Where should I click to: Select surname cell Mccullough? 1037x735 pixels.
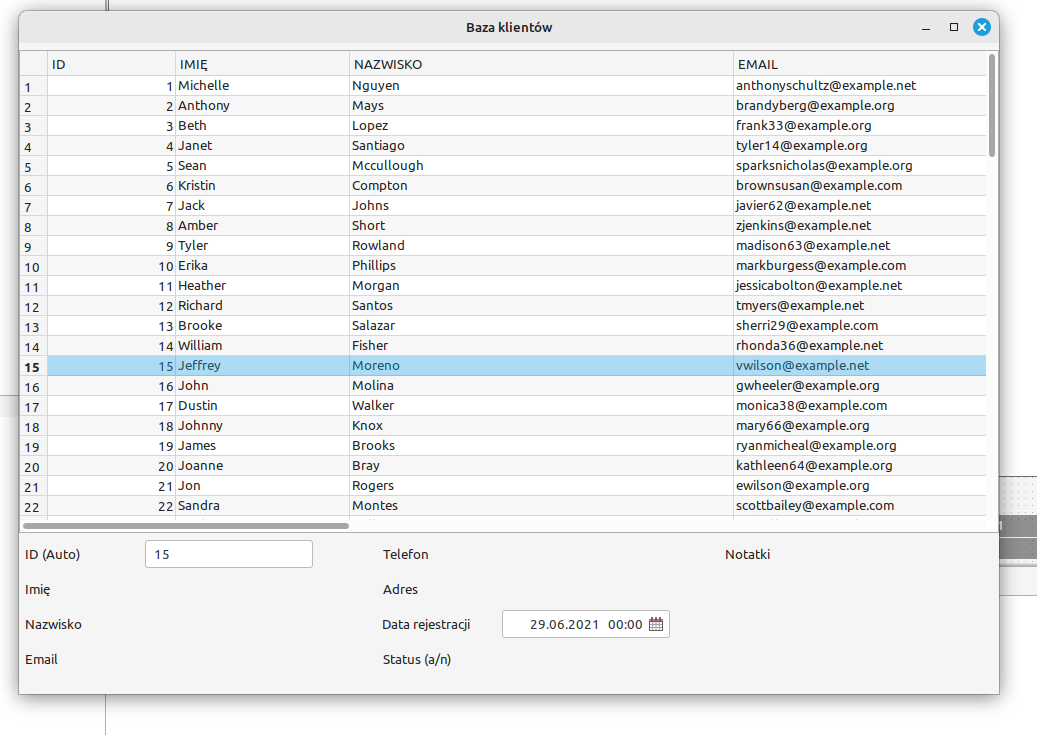pyautogui.click(x=388, y=166)
